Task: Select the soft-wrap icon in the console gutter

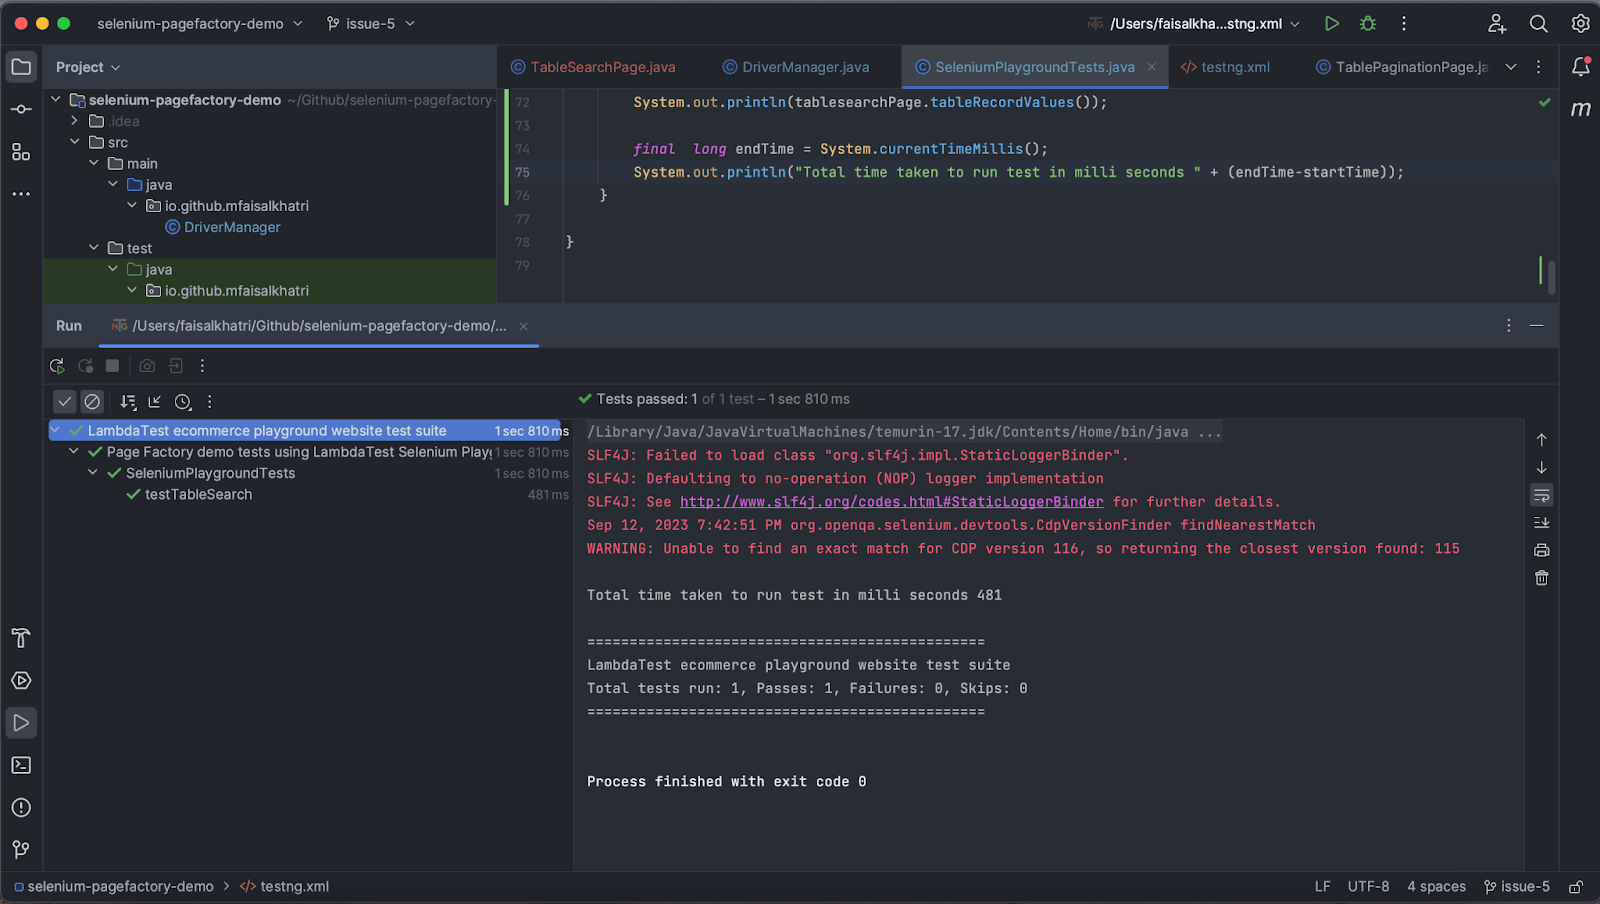Action: [x=1541, y=494]
